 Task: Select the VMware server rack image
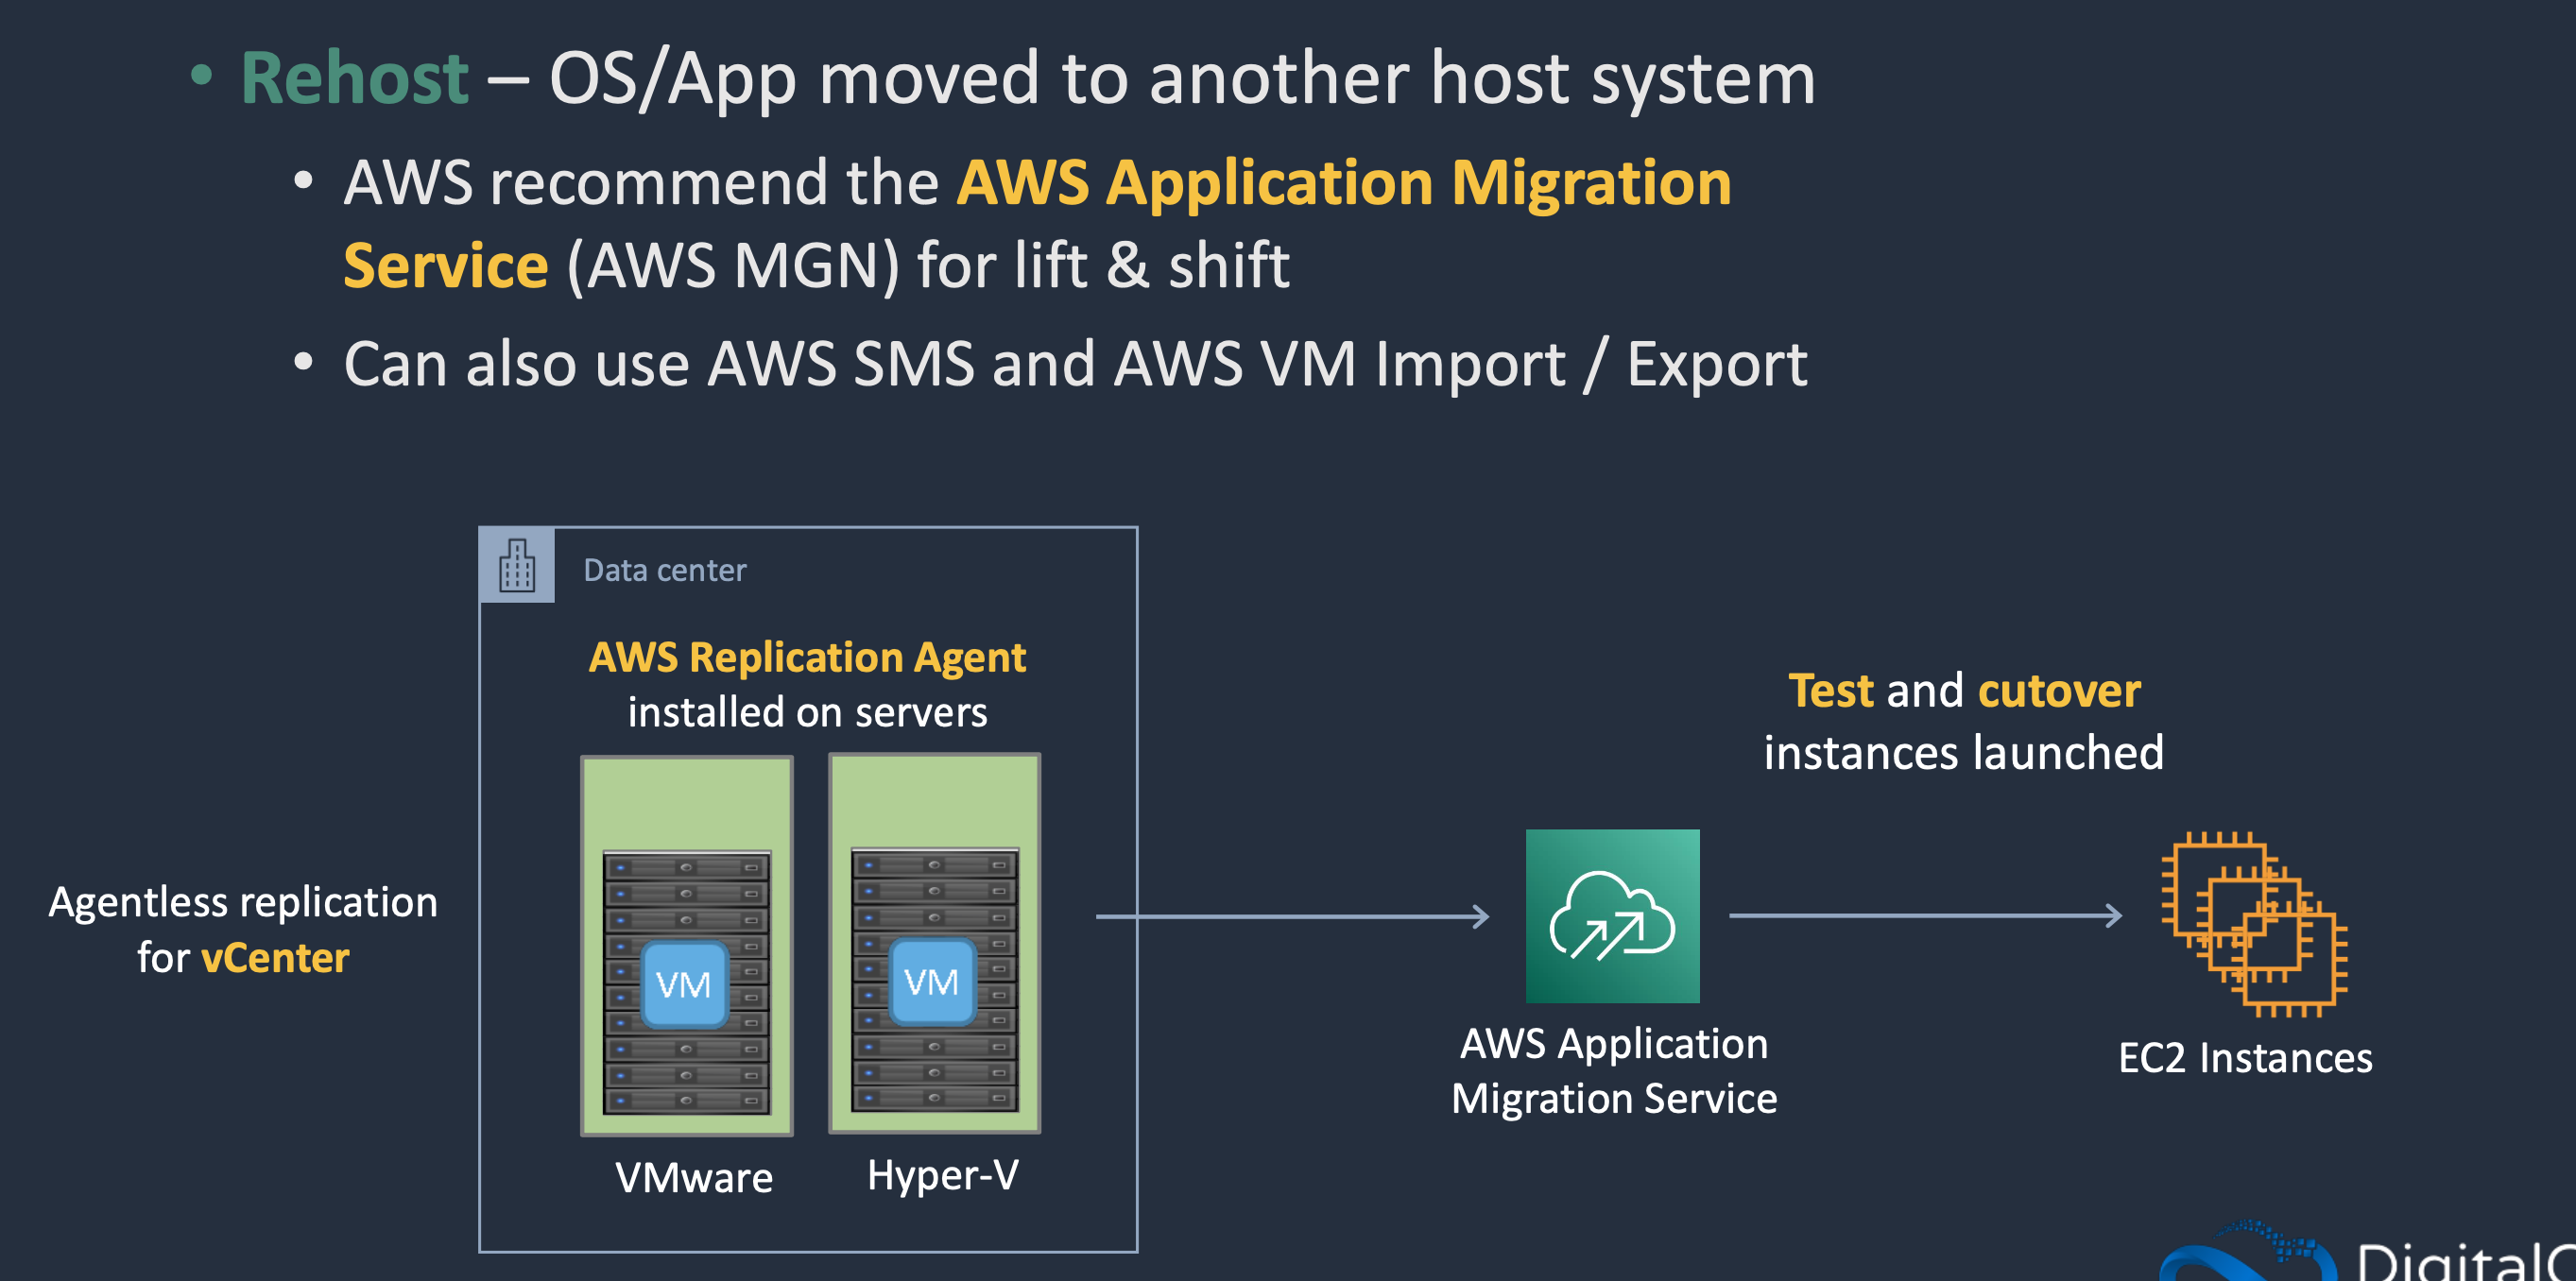(x=687, y=982)
